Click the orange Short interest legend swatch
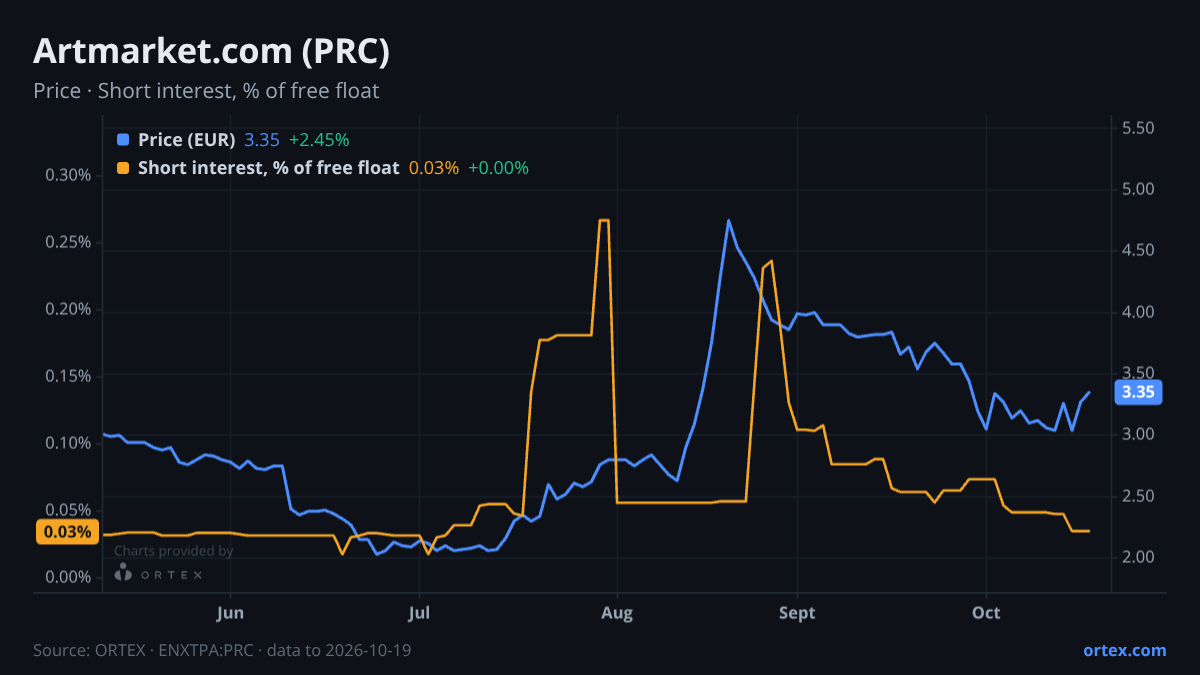The image size is (1200, 675). click(x=123, y=168)
